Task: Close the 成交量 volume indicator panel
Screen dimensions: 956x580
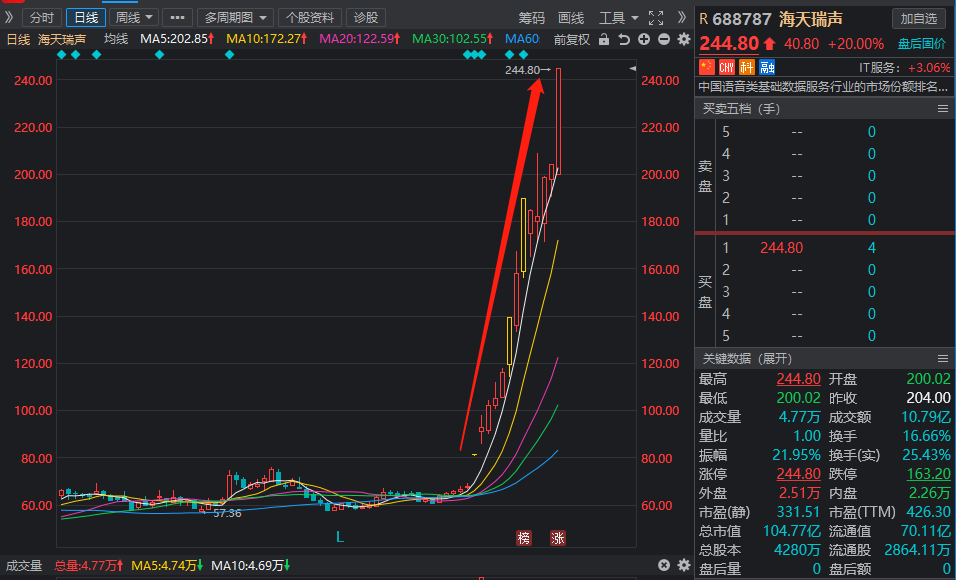Action: tap(664, 565)
